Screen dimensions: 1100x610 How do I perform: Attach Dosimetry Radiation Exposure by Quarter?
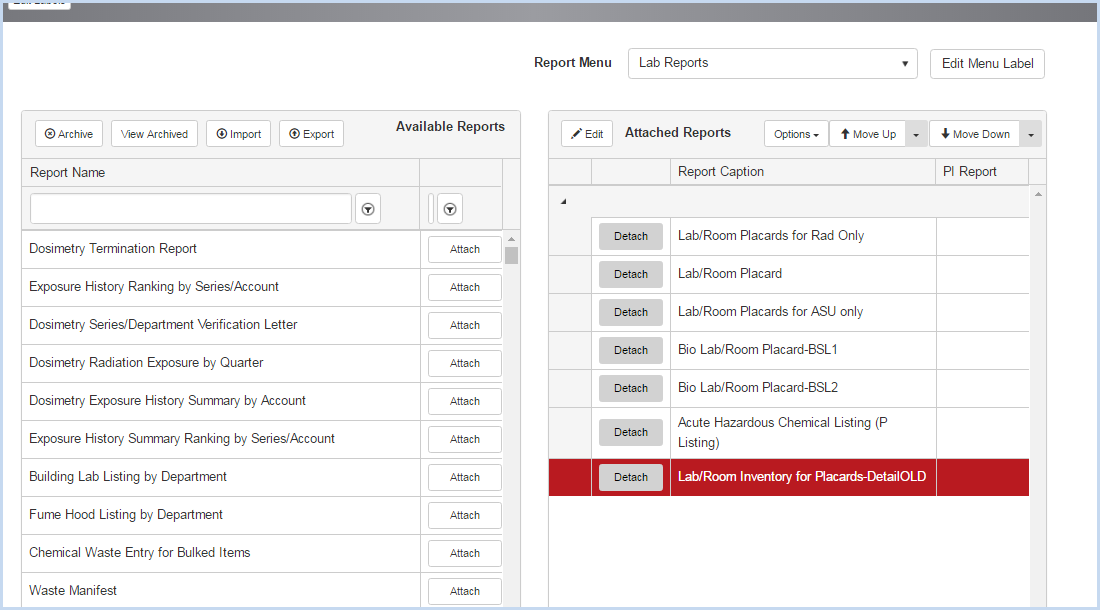coord(464,363)
